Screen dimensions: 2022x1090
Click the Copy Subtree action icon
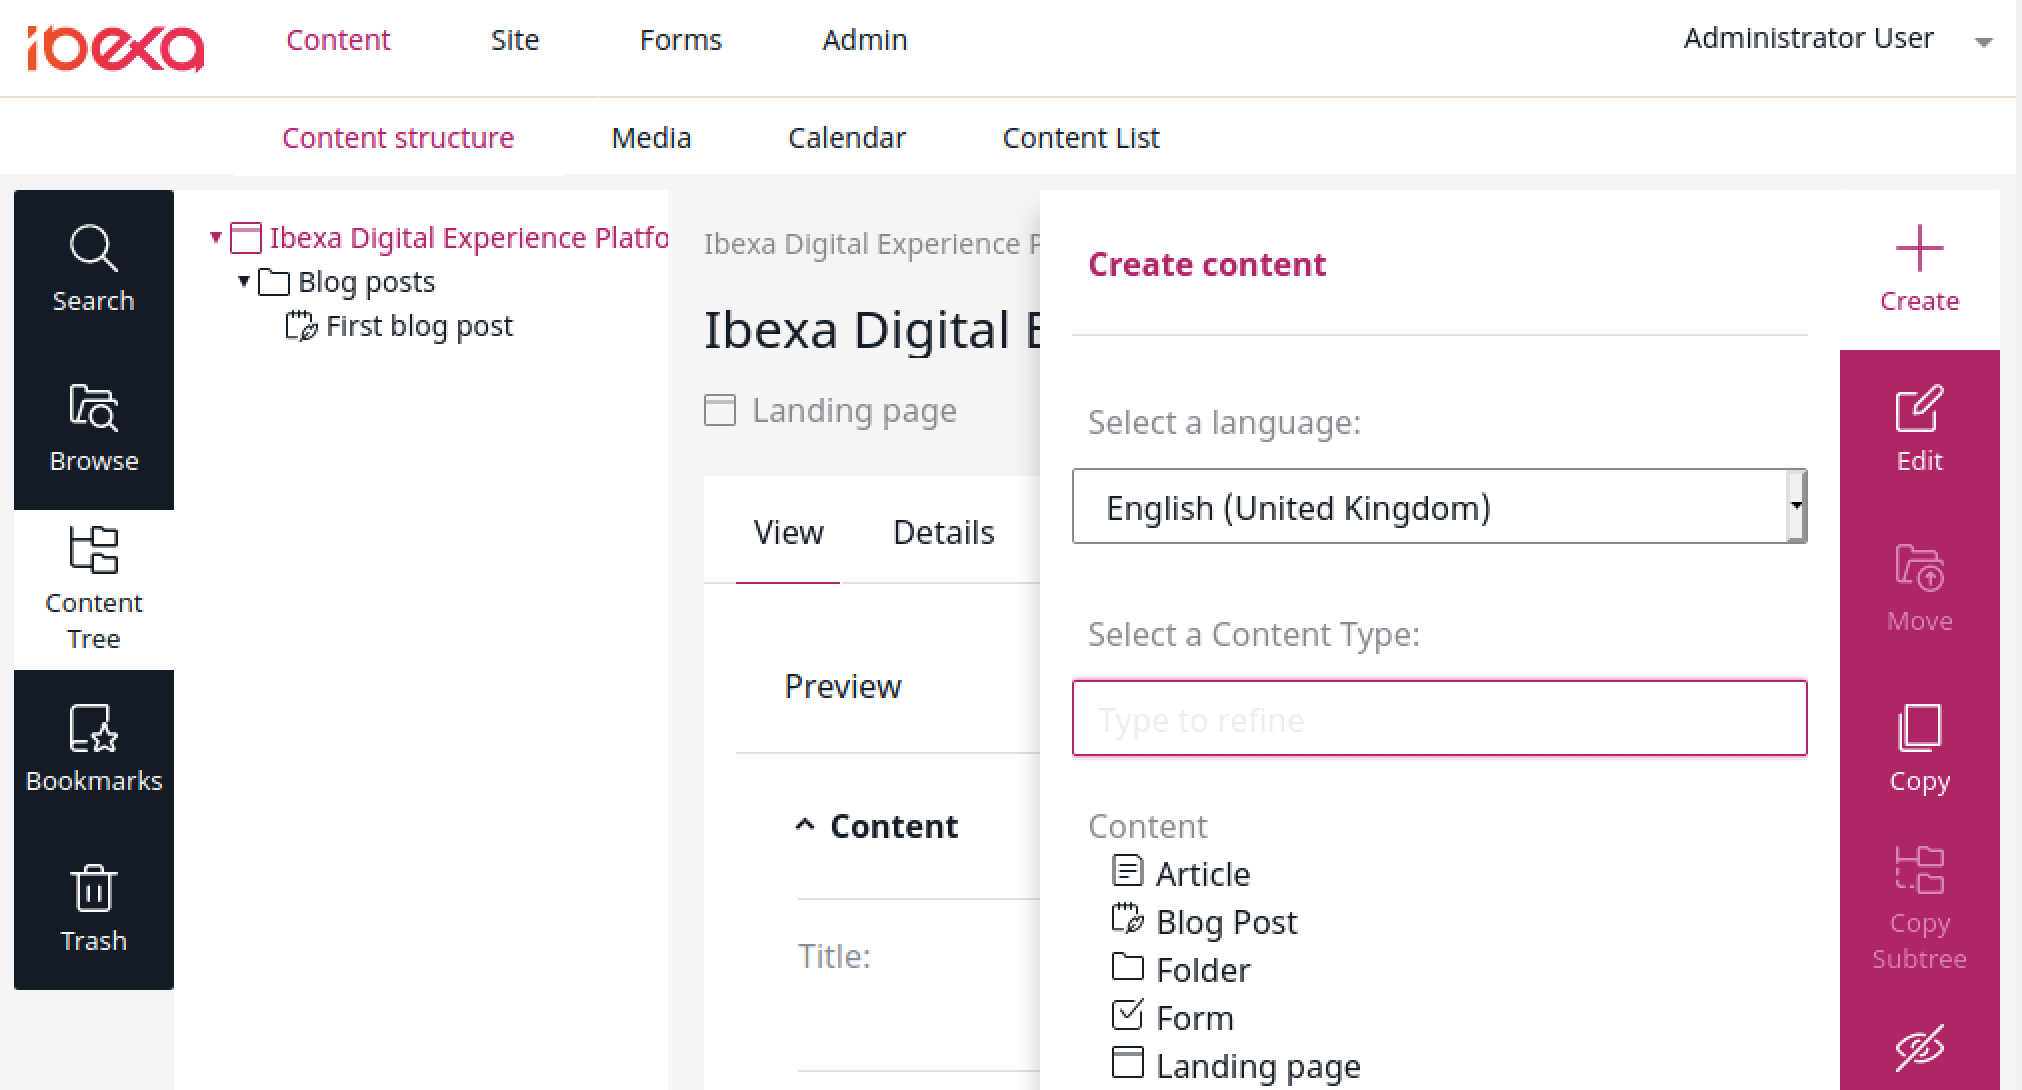[x=1919, y=869]
